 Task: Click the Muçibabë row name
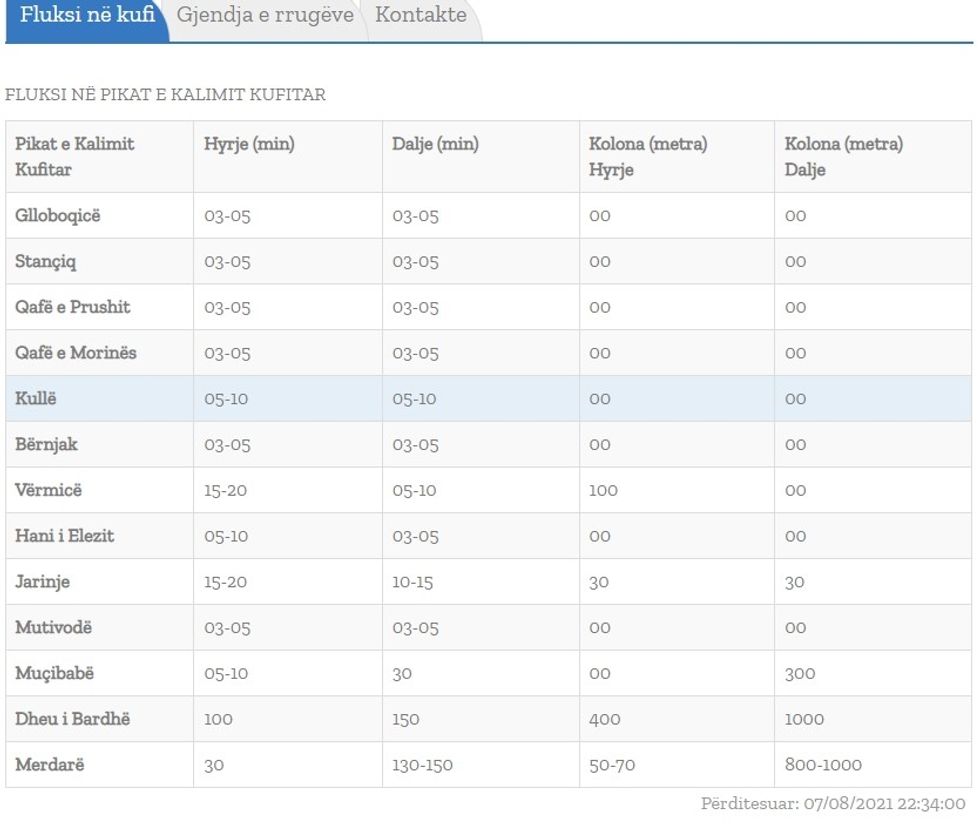pyautogui.click(x=55, y=673)
